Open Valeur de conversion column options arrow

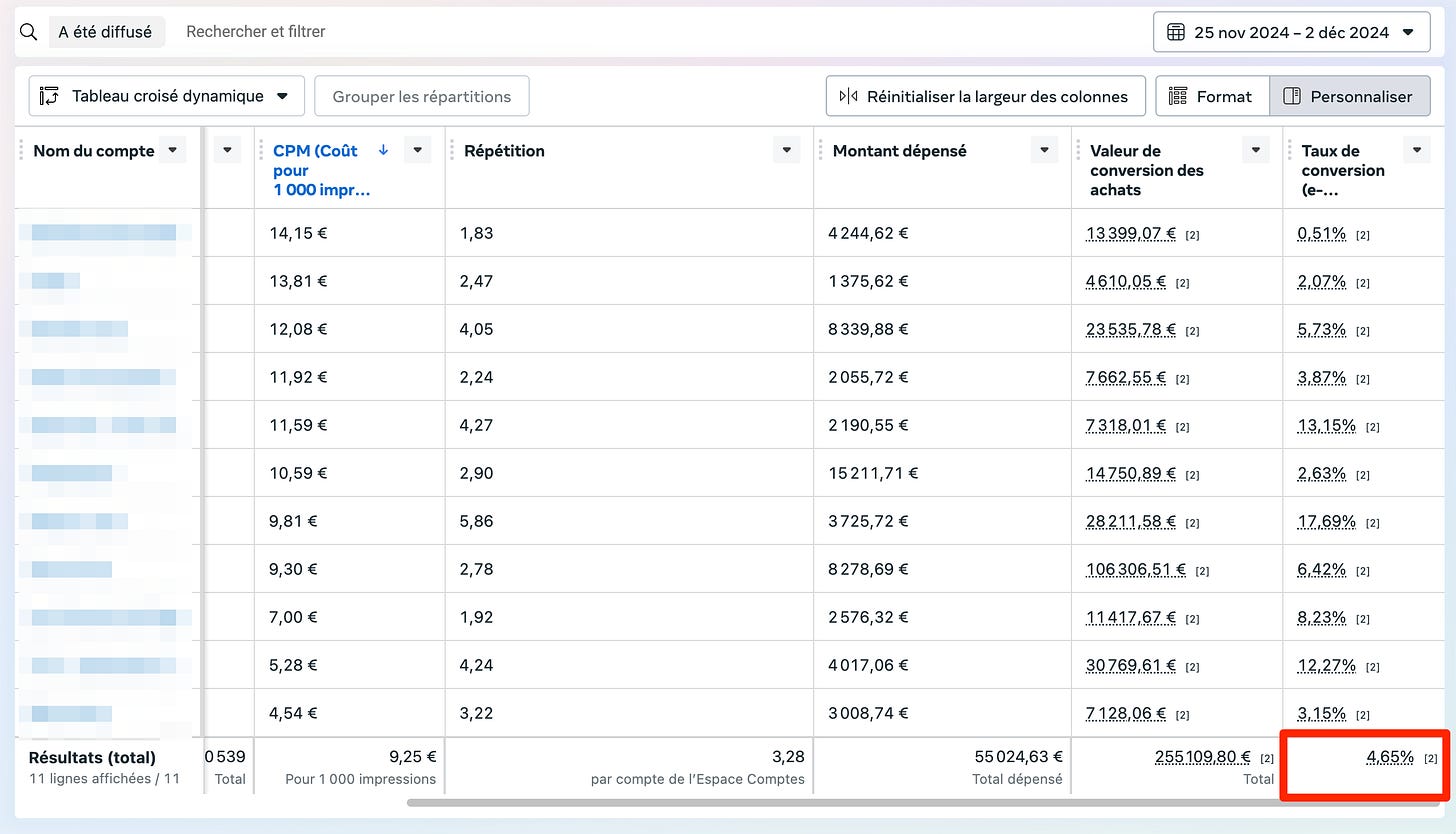coord(1256,150)
